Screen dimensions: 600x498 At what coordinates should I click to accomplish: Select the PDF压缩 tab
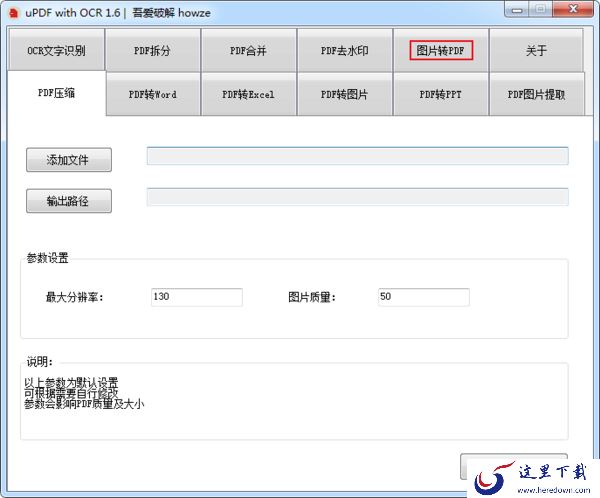pos(56,93)
